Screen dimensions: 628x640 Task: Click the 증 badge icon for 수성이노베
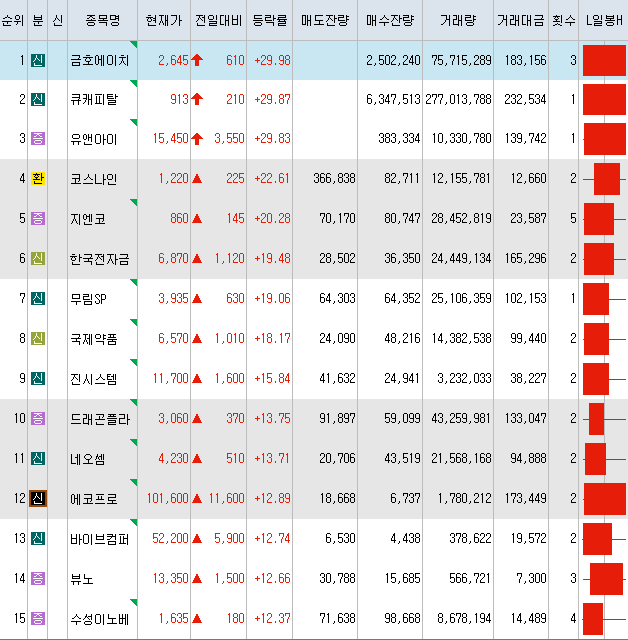(38, 618)
